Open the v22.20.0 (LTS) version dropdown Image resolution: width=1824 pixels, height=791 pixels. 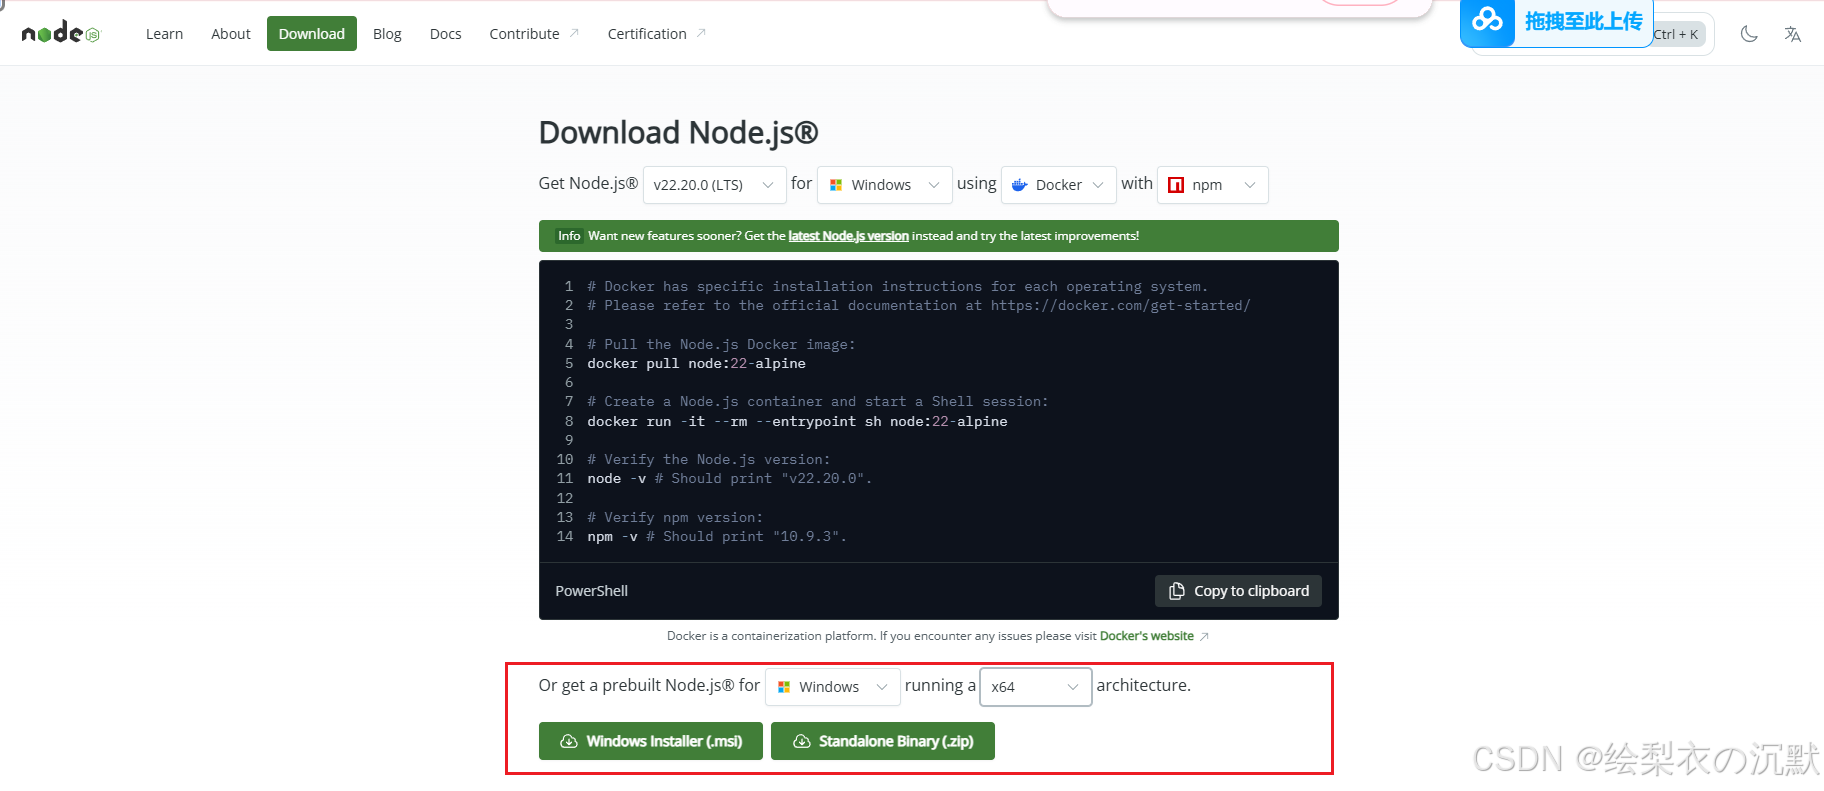point(714,185)
